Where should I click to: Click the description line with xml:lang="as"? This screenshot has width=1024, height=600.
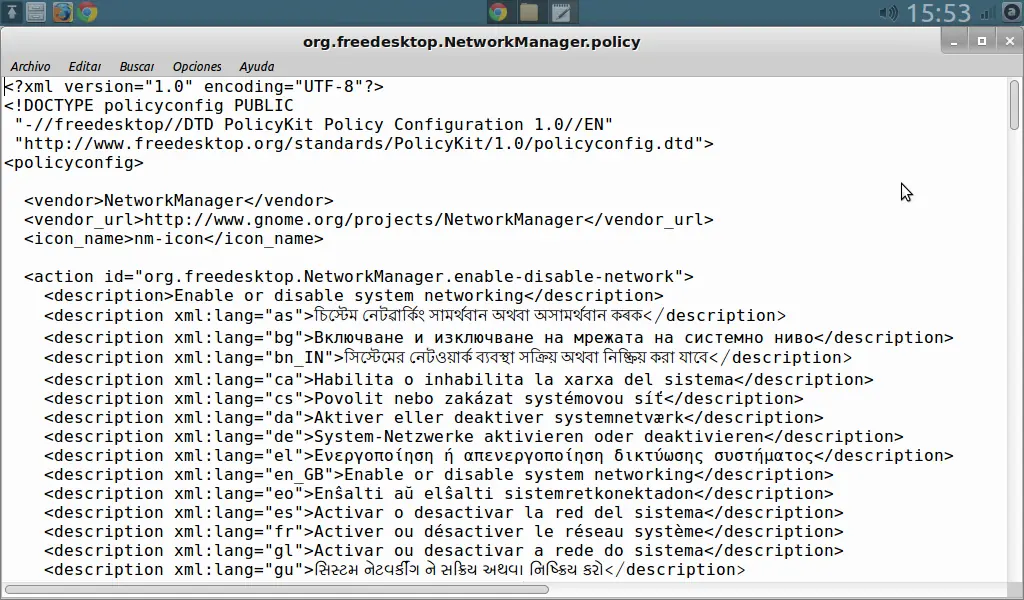[415, 315]
